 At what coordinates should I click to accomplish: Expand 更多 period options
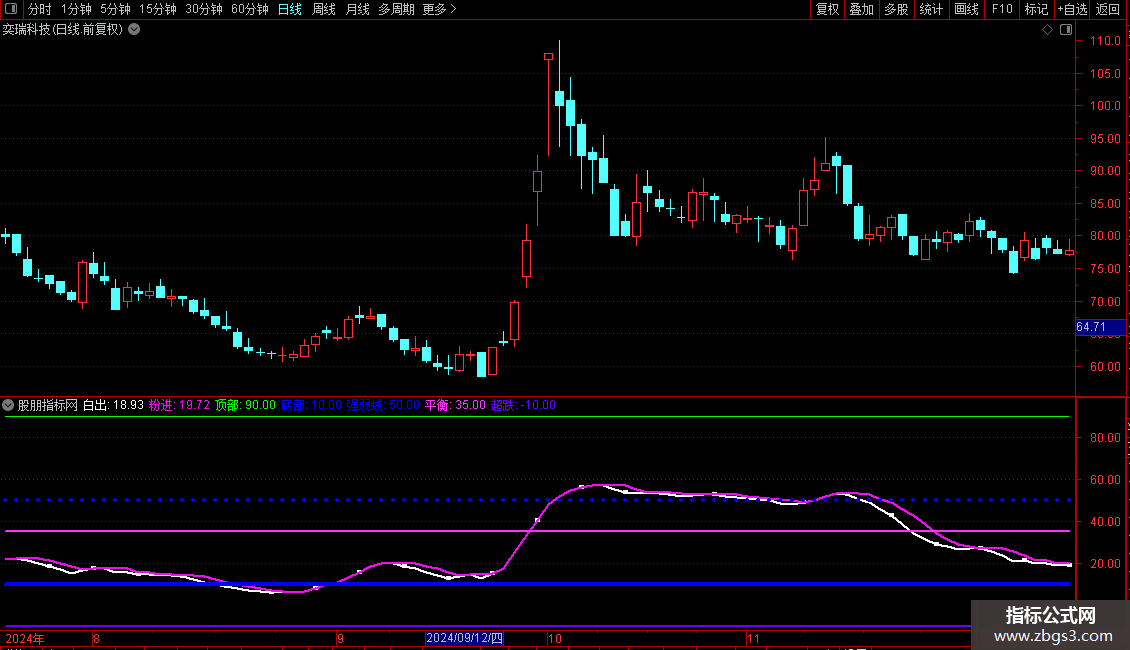(x=439, y=9)
